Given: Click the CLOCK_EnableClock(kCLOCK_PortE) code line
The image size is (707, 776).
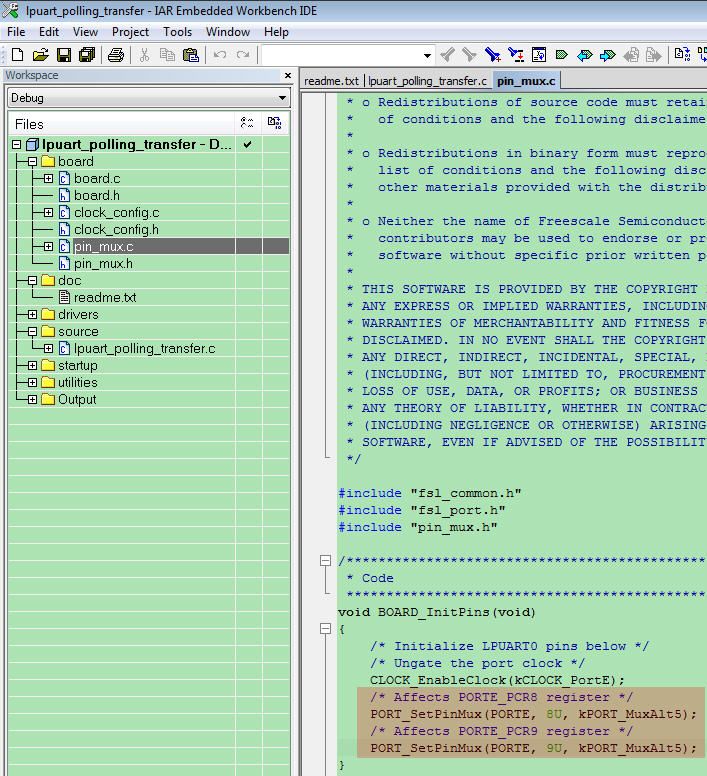Looking at the screenshot, I should click(497, 680).
